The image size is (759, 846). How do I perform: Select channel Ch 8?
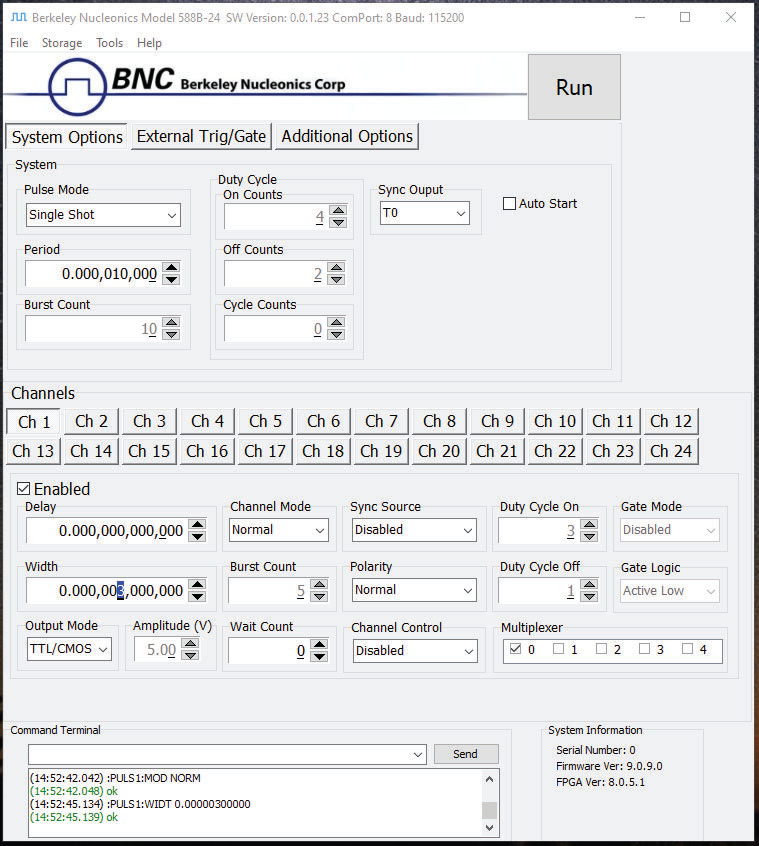click(439, 421)
